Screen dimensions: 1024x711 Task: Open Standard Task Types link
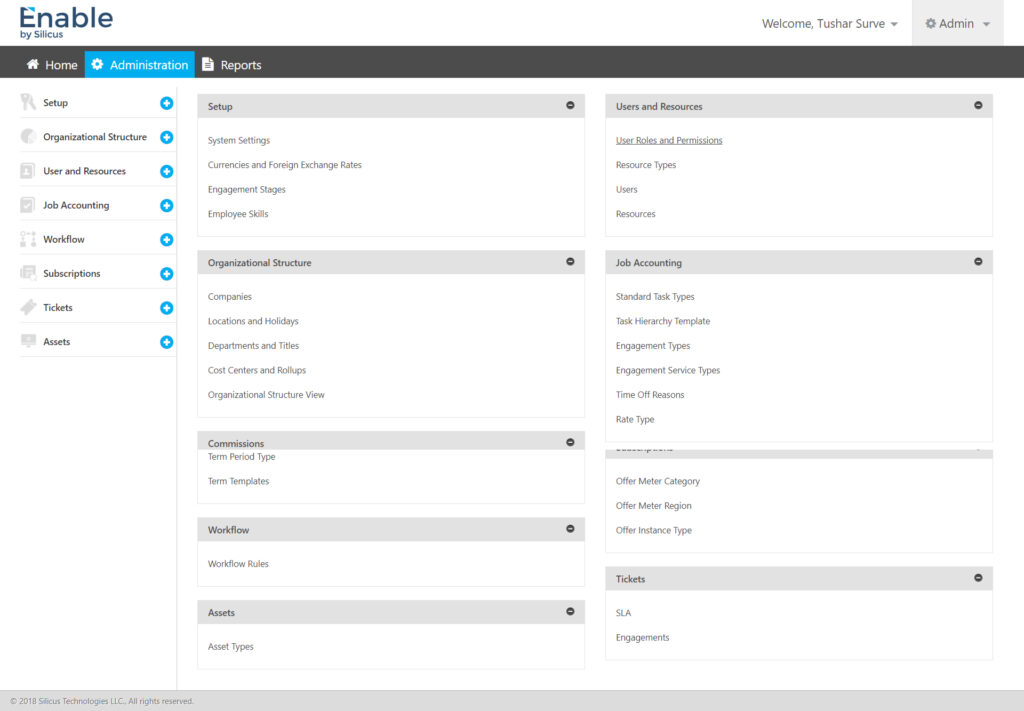point(655,296)
